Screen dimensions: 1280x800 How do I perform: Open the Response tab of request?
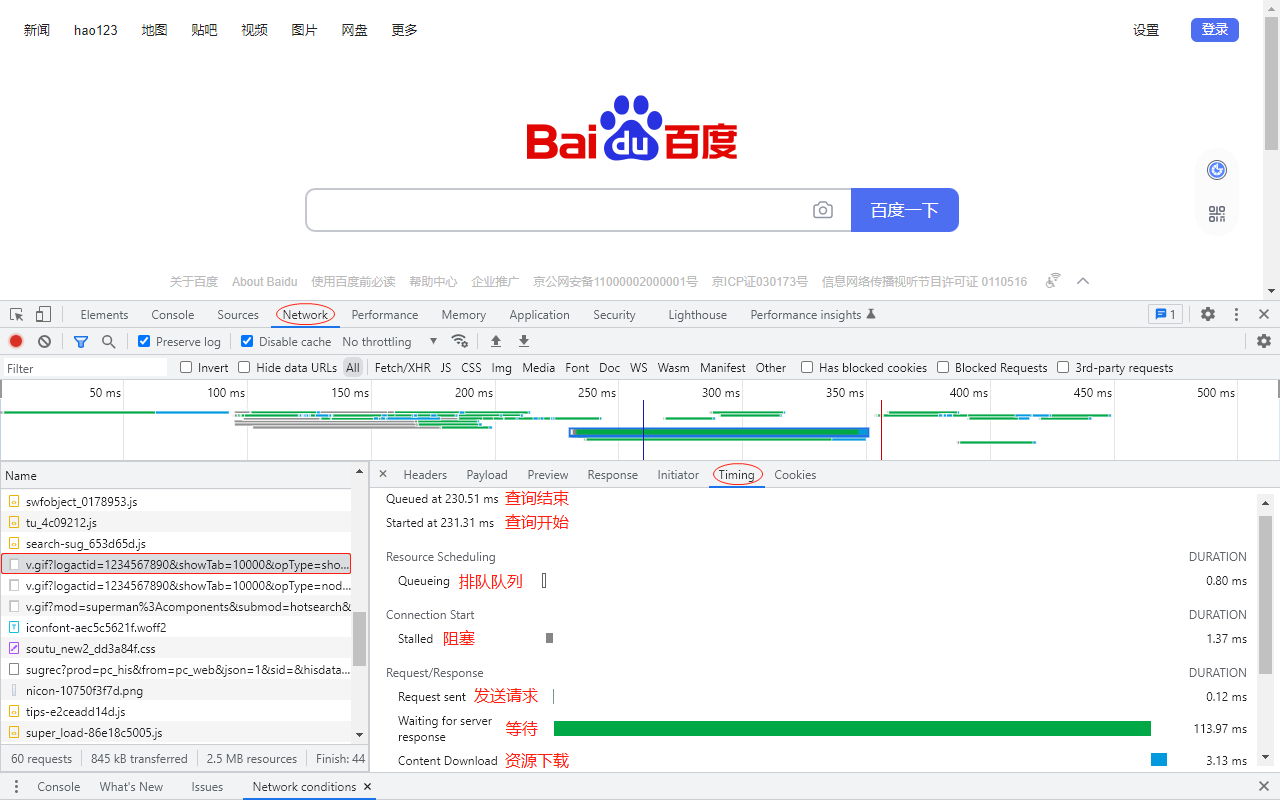tap(612, 474)
